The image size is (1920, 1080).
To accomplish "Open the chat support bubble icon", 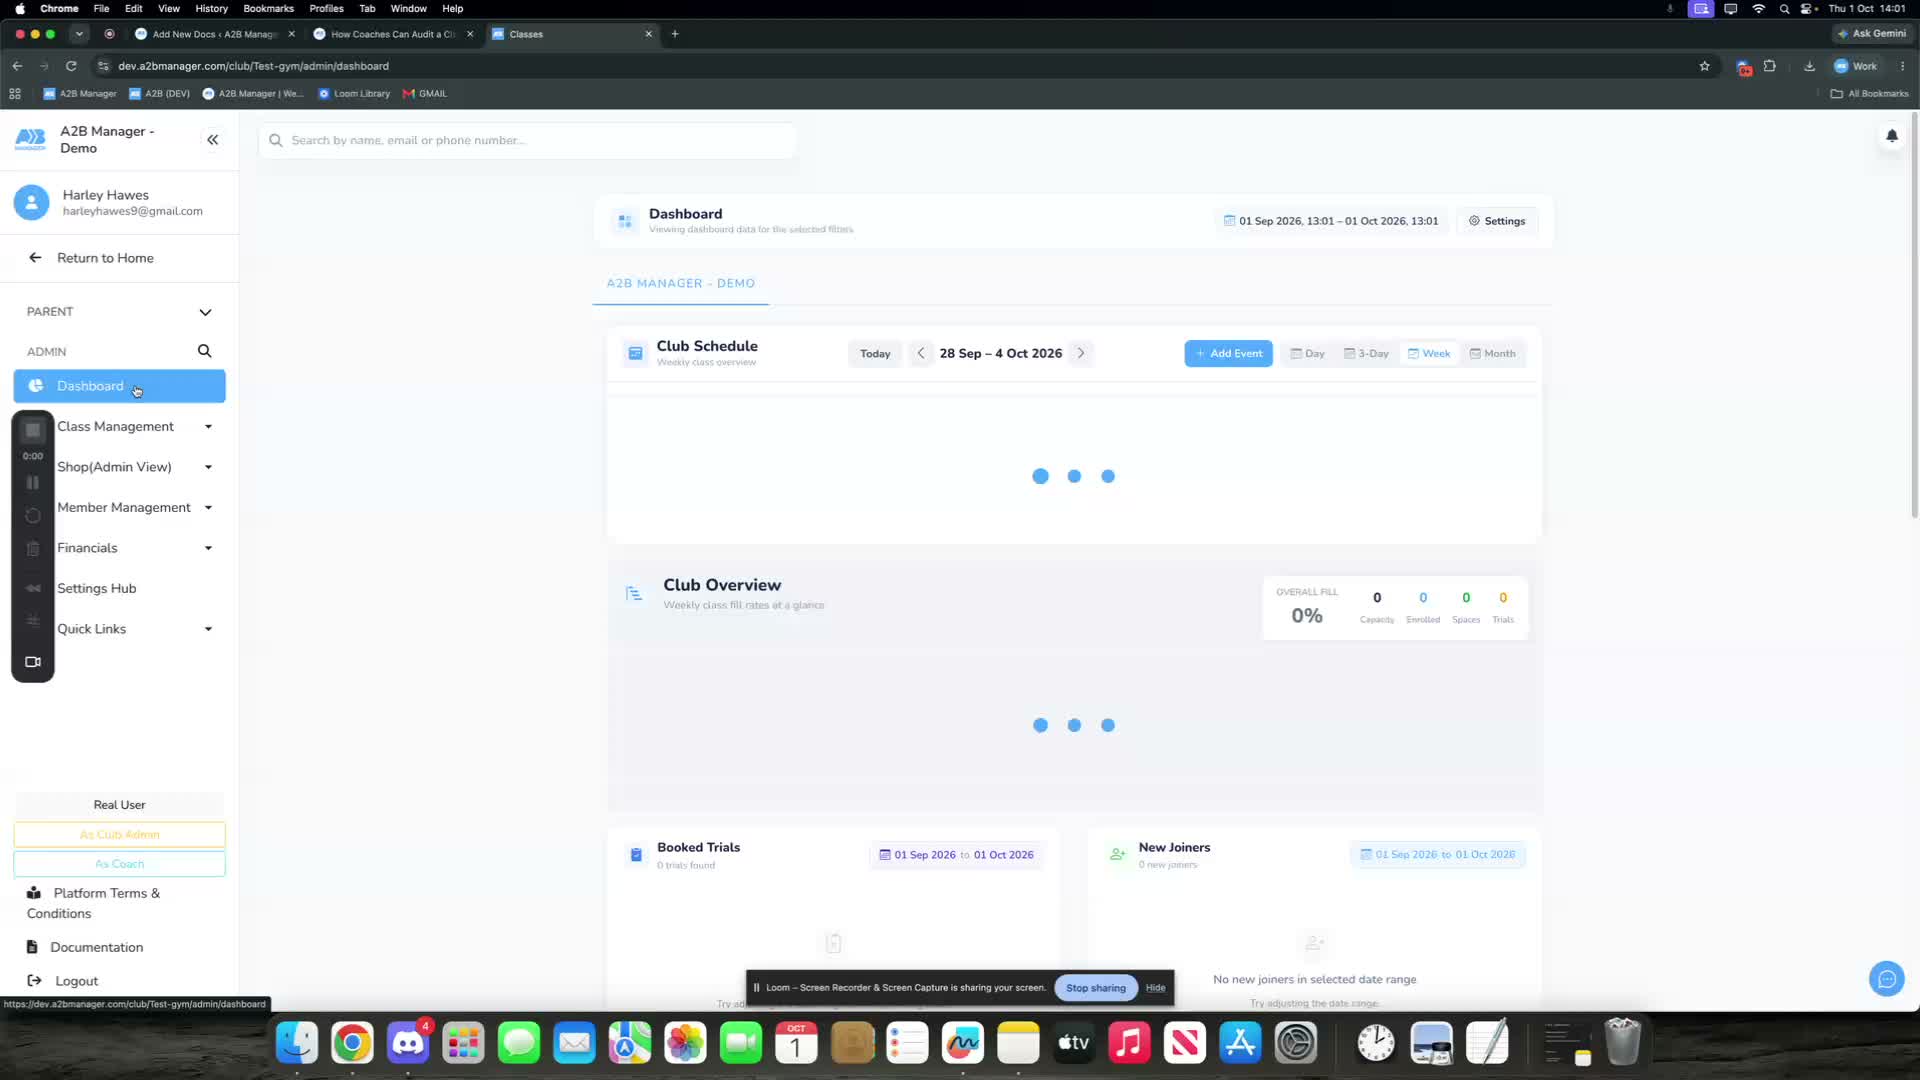I will tap(1886, 979).
